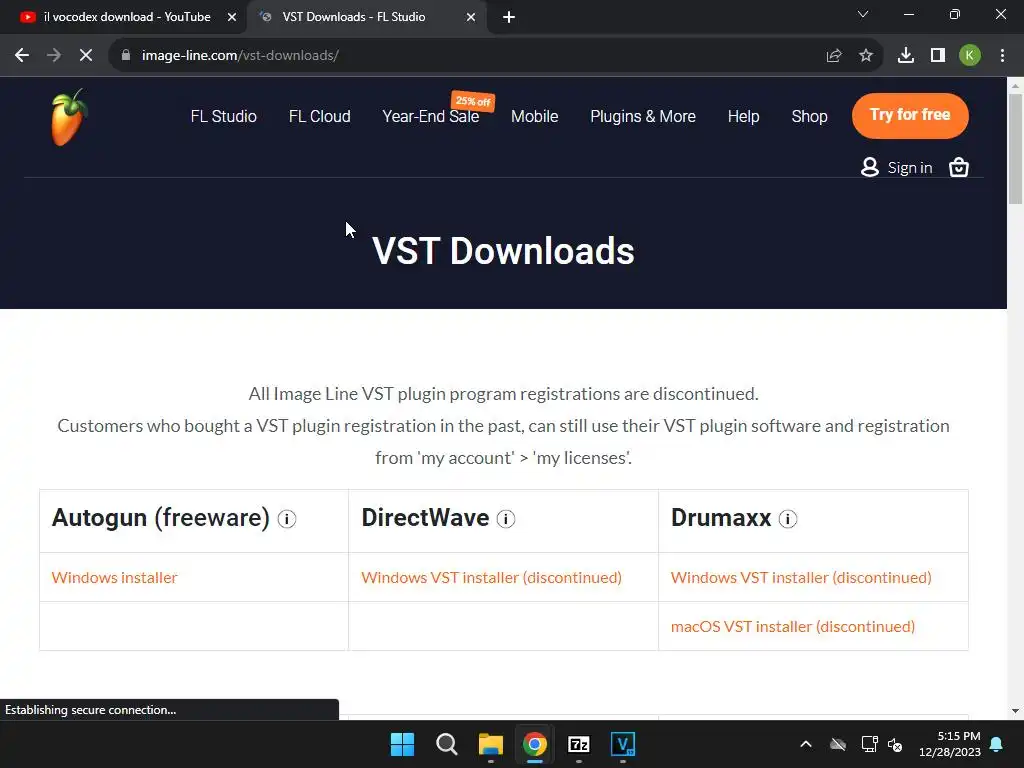Click the page vertical scrollbar thumb
The height and width of the screenshot is (768, 1024).
click(x=1015, y=149)
